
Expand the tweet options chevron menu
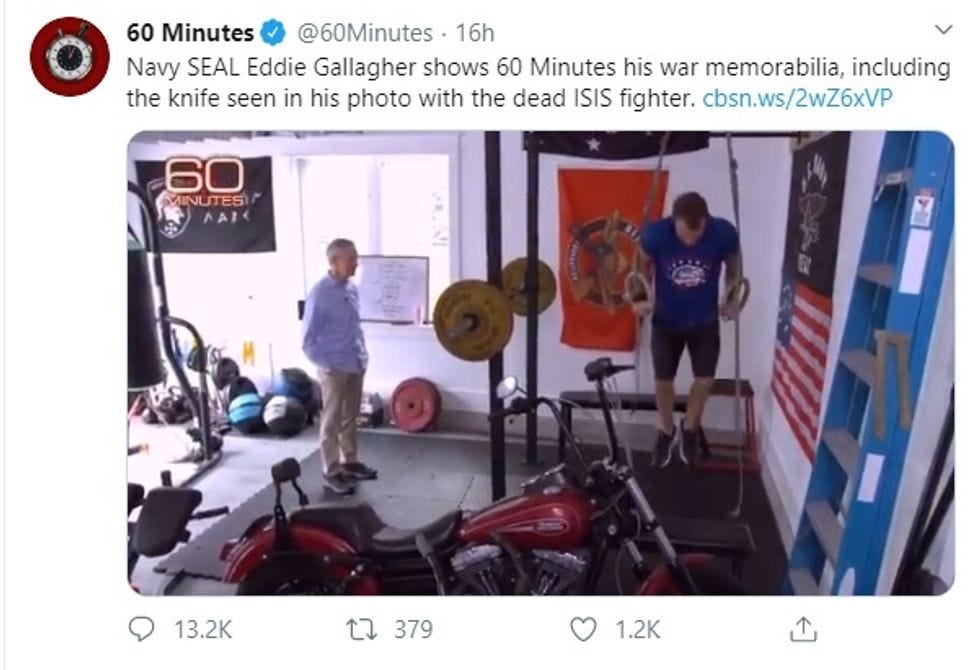(943, 29)
